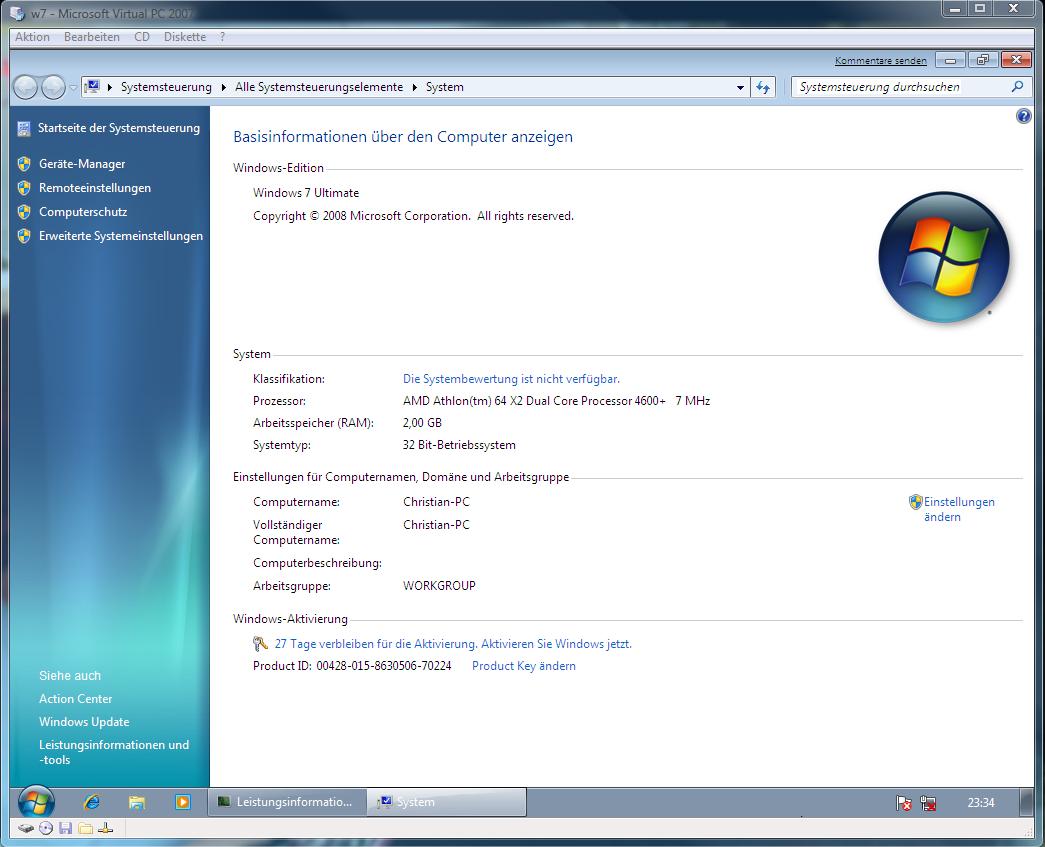This screenshot has height=847, width=1045.
Task: Click the Virtual PC floppy disk status icon
Action: [65, 828]
